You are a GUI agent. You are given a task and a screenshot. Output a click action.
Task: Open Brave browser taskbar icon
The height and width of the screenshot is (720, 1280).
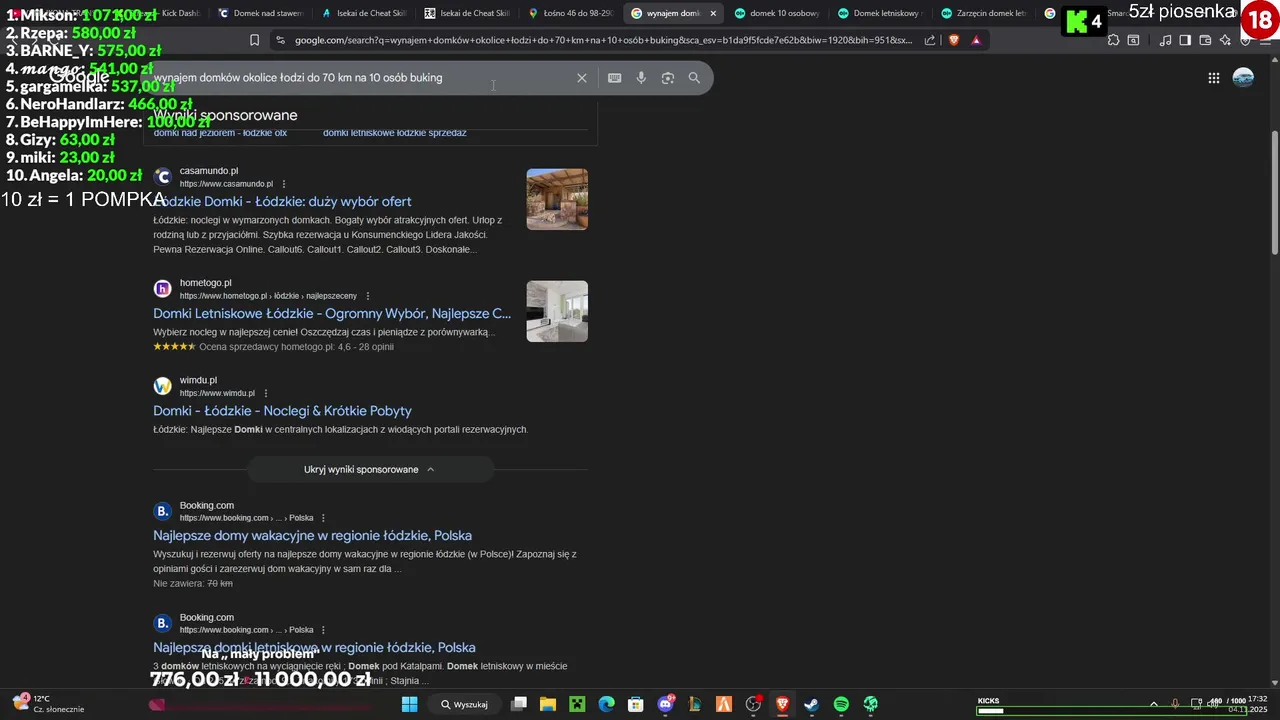click(x=782, y=704)
